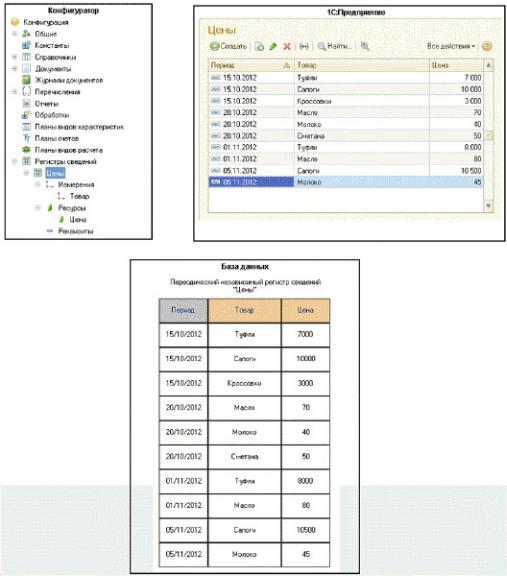The image size is (507, 576).
Task: Select the 01.11.2012 Туфли row
Action: (x=346, y=147)
